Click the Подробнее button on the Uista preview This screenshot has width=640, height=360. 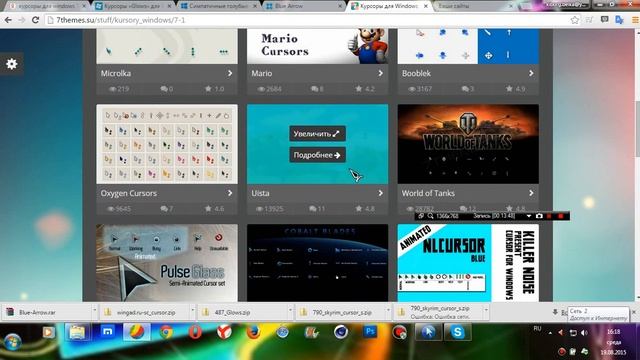coord(317,155)
